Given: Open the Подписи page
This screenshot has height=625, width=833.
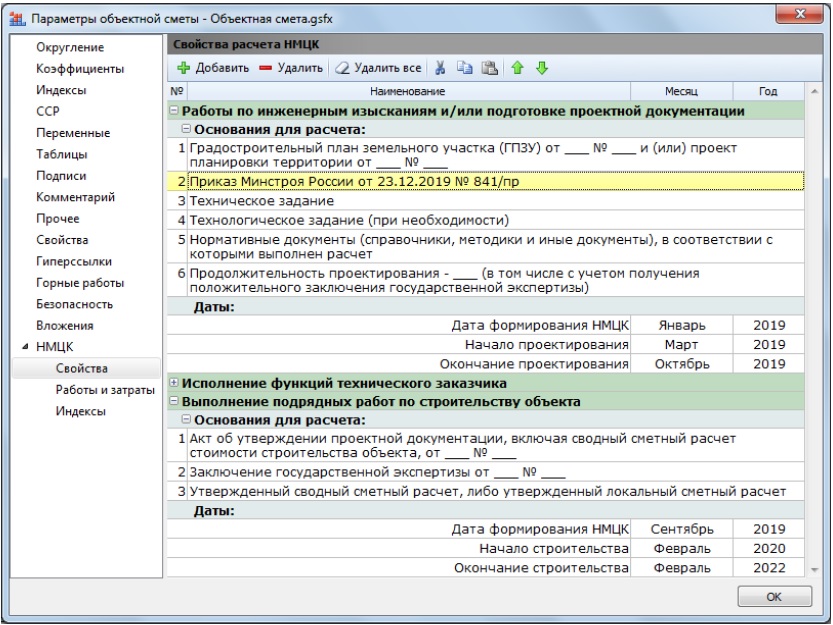Looking at the screenshot, I should point(61,175).
